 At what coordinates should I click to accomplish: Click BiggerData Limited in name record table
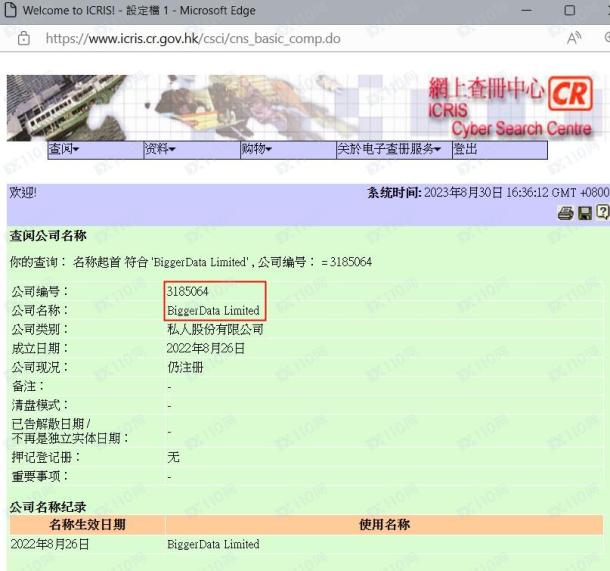213,544
